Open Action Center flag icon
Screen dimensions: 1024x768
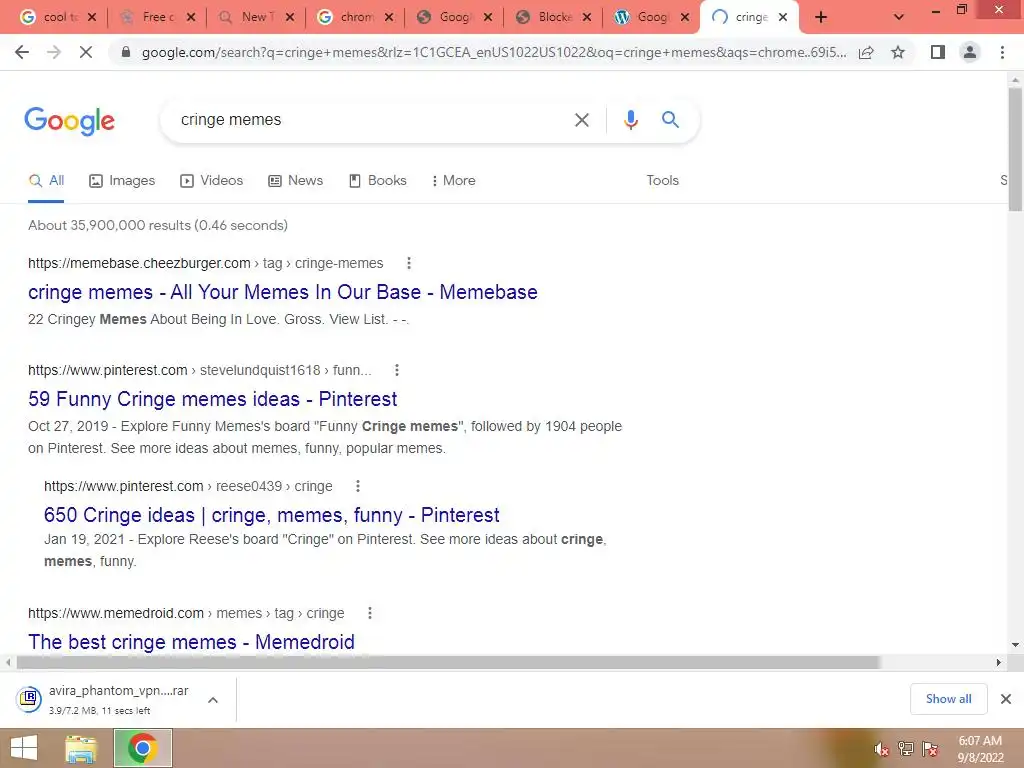pyautogui.click(x=930, y=749)
